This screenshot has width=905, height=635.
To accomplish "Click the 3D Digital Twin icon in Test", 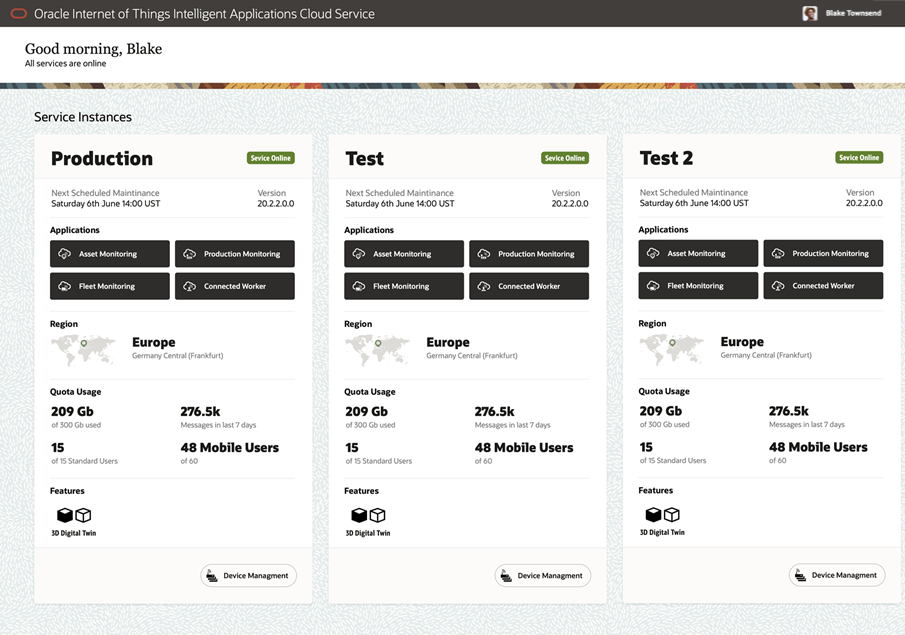I will coord(368,515).
